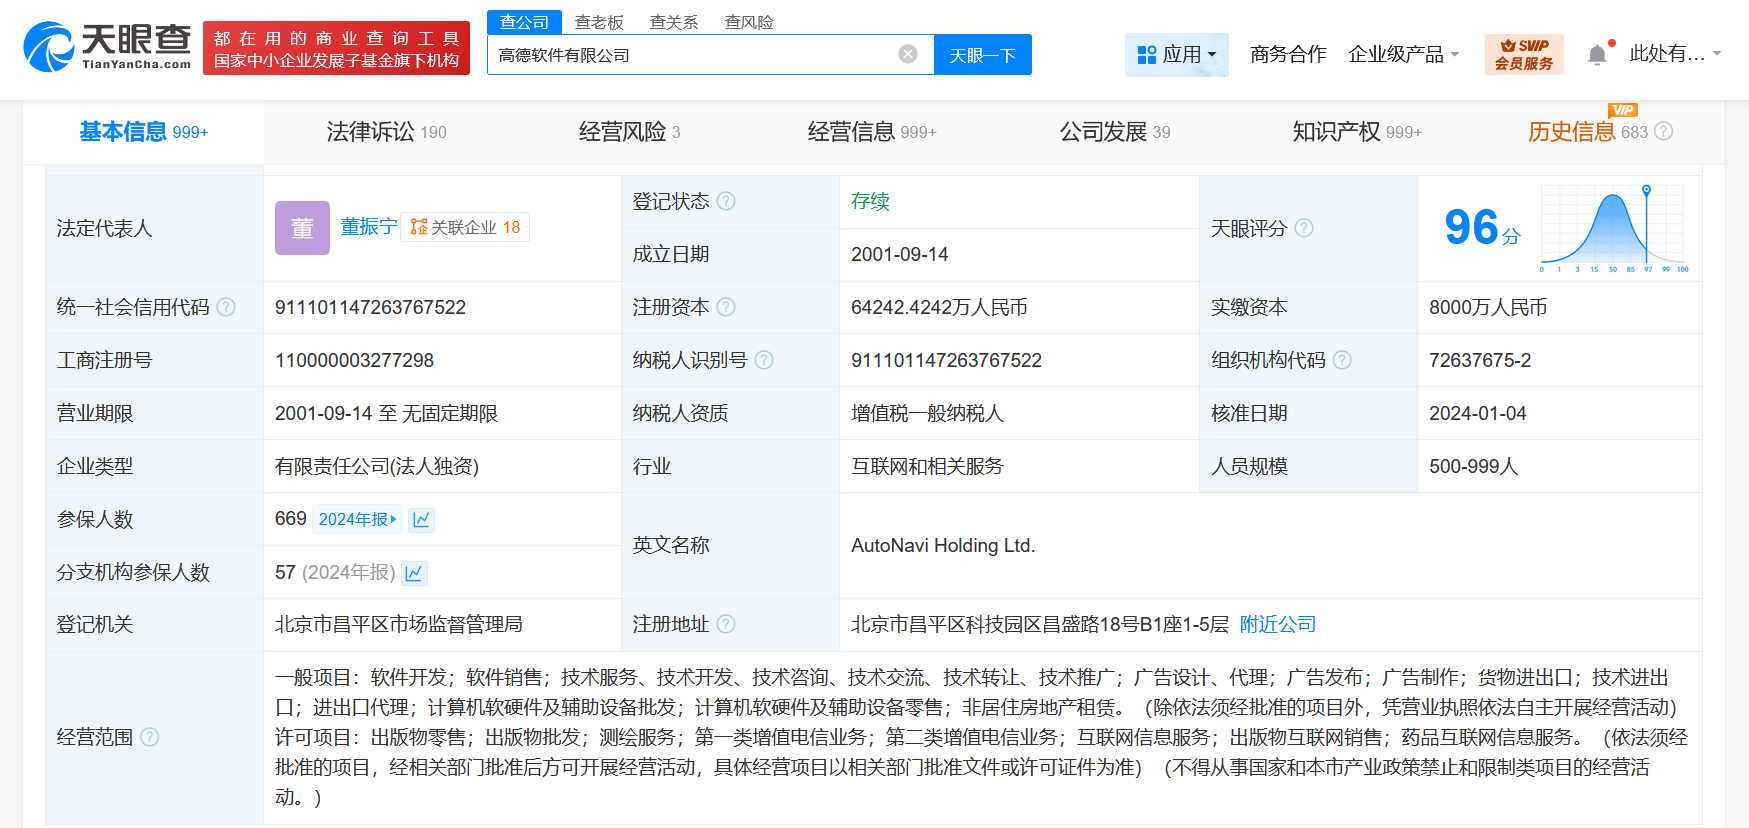Expand the 企业级产品 menu
The height and width of the screenshot is (828, 1749).
pyautogui.click(x=1403, y=54)
